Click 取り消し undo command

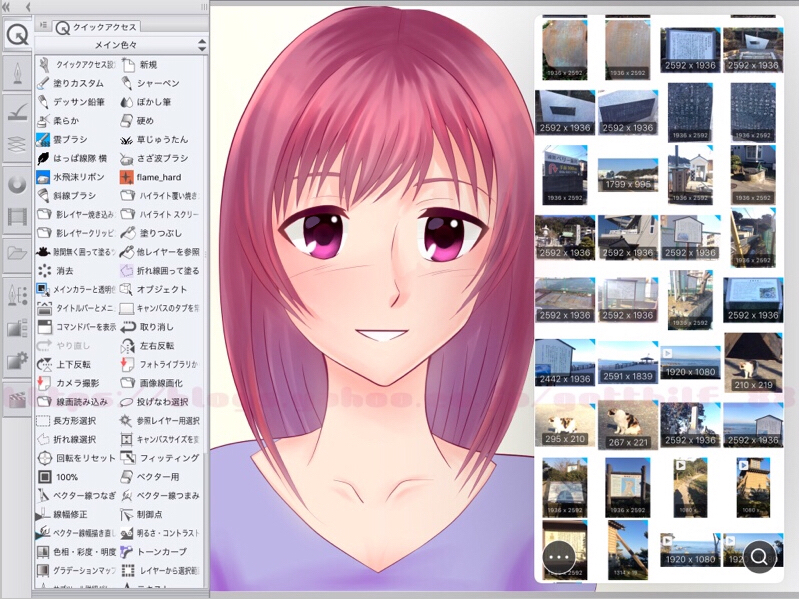click(158, 326)
